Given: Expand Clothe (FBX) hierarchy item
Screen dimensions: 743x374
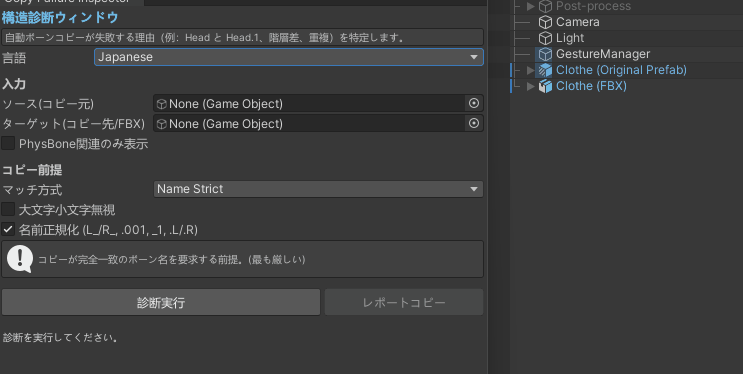Looking at the screenshot, I should pyautogui.click(x=530, y=86).
